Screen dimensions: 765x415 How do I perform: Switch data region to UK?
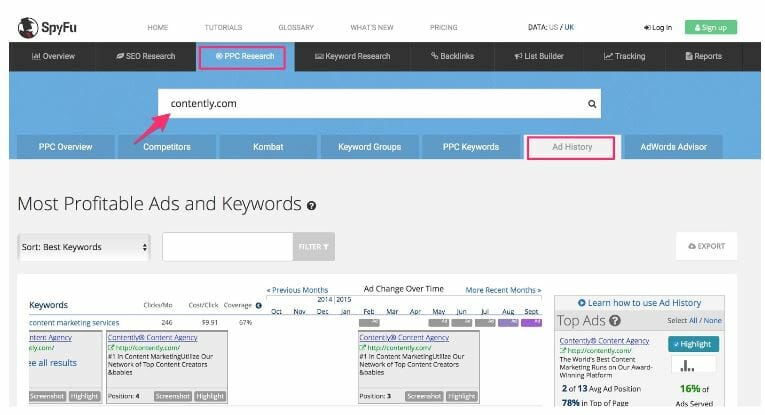click(x=569, y=27)
